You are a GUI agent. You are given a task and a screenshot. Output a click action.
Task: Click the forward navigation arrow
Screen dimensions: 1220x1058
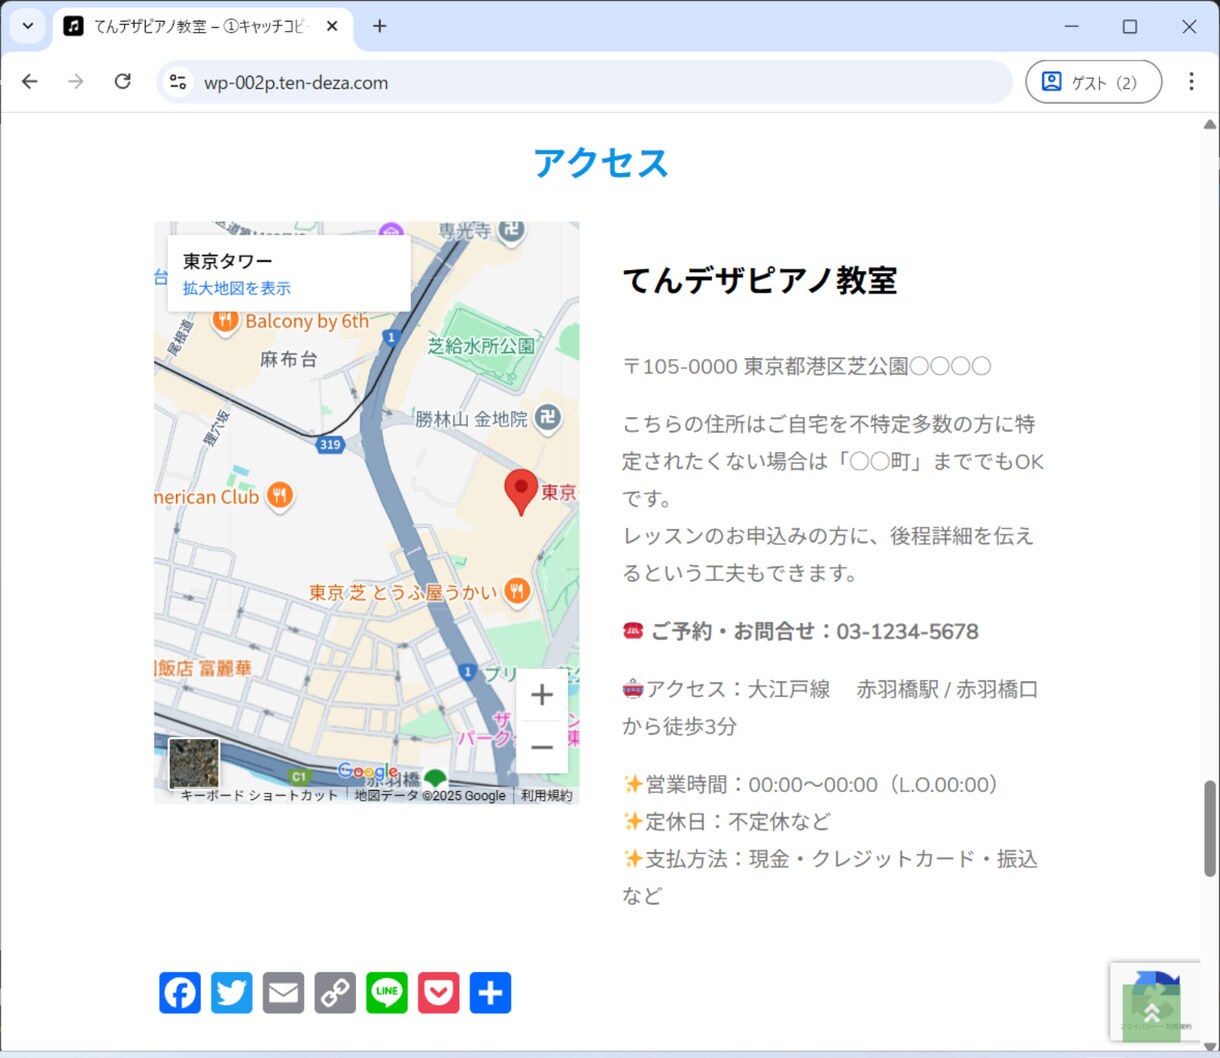point(76,82)
